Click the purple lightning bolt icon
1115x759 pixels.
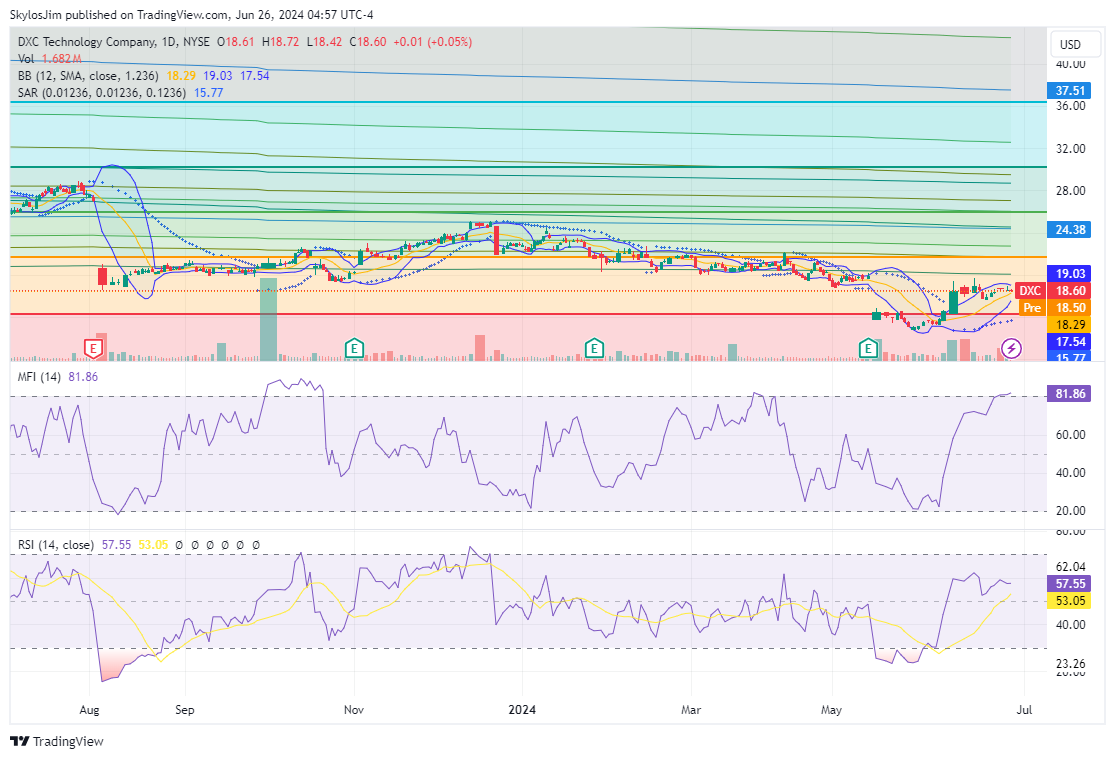pyautogui.click(x=1011, y=348)
